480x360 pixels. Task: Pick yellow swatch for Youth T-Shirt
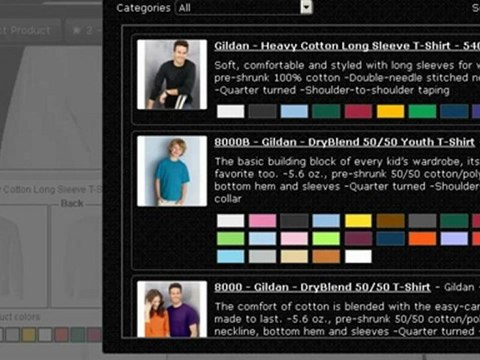(x=358, y=221)
